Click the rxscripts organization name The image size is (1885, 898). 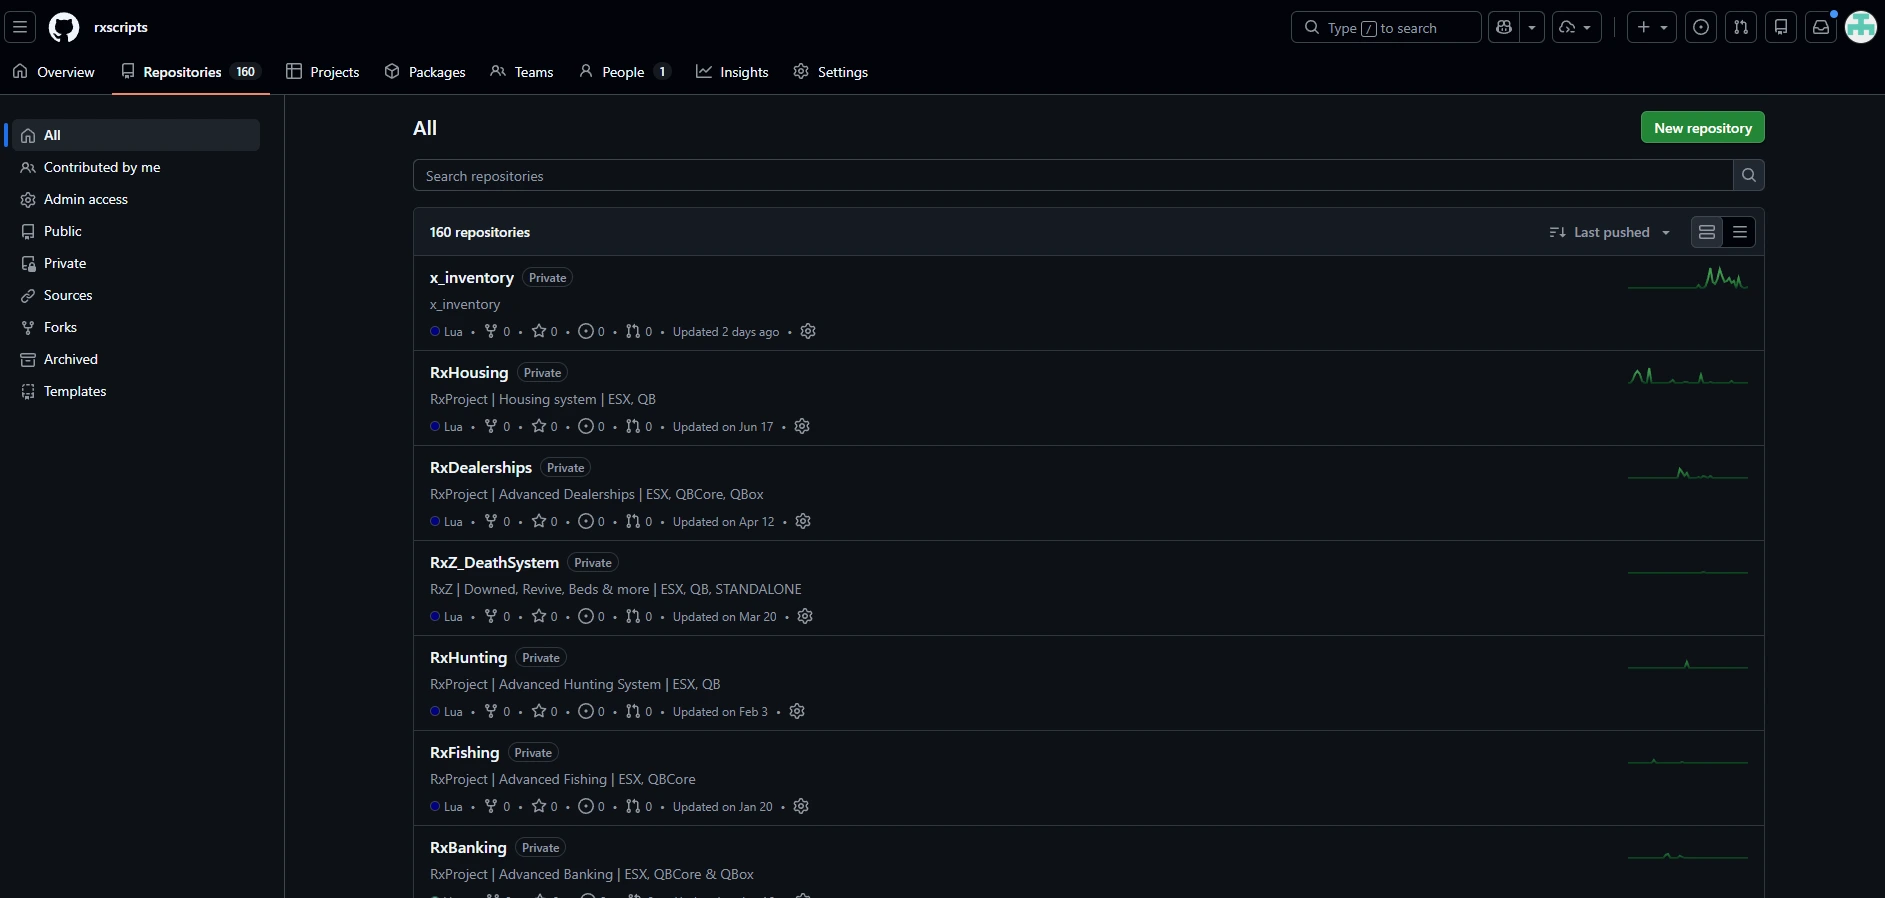pyautogui.click(x=121, y=27)
